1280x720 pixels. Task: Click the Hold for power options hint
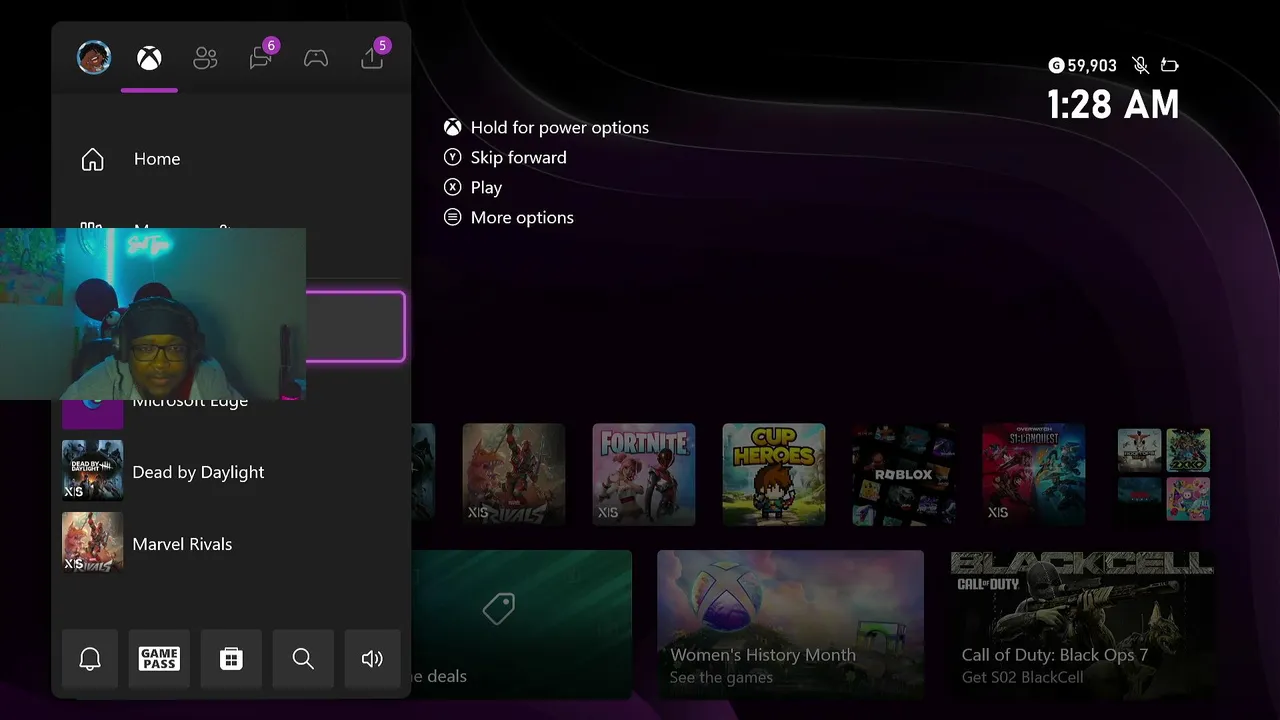(x=546, y=127)
